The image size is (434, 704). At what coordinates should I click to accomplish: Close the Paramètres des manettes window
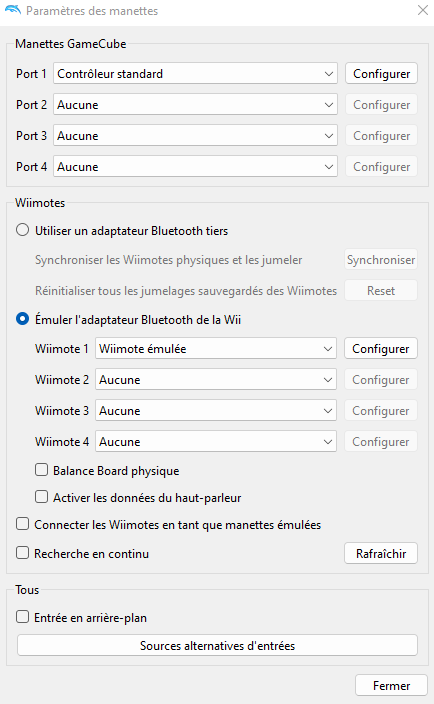pyautogui.click(x=422, y=10)
